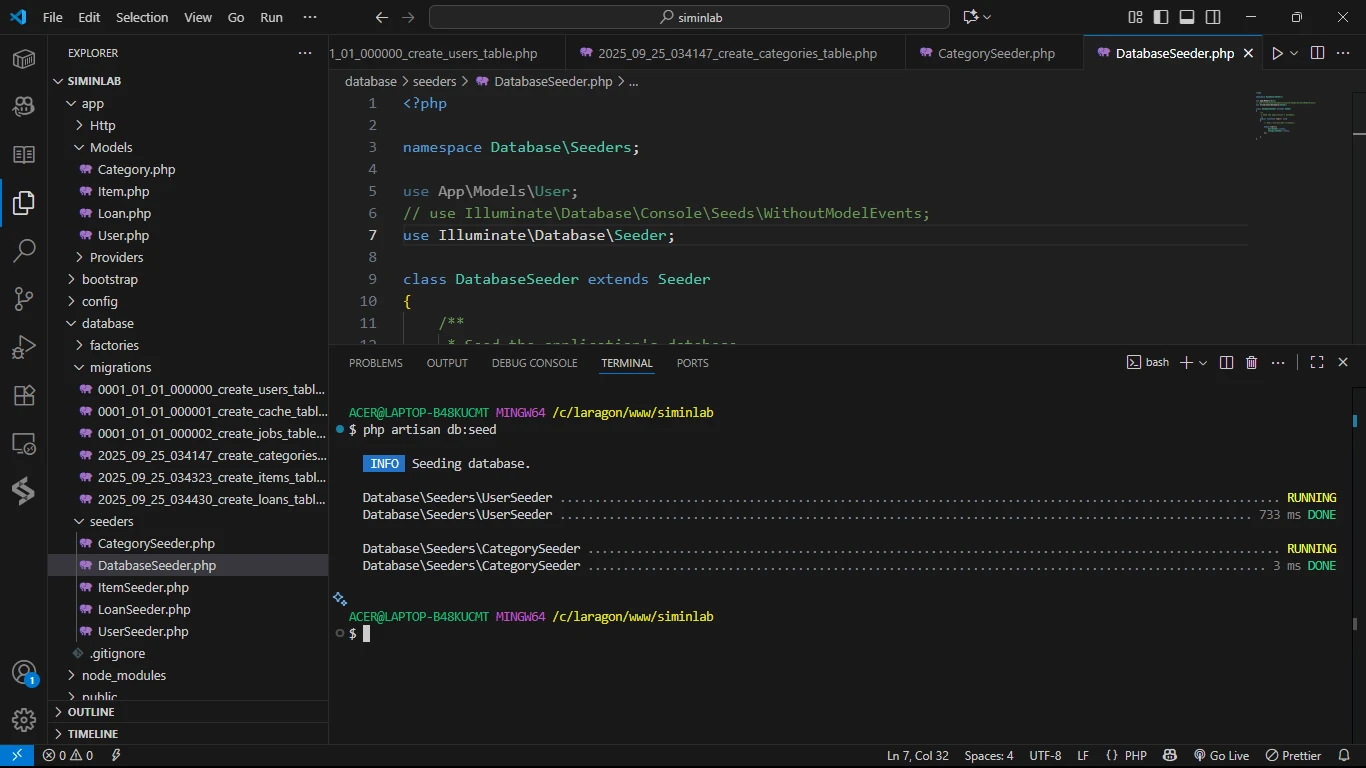This screenshot has height=768, width=1366.
Task: Switch to the CategorySeeder.php tab
Action: [995, 53]
